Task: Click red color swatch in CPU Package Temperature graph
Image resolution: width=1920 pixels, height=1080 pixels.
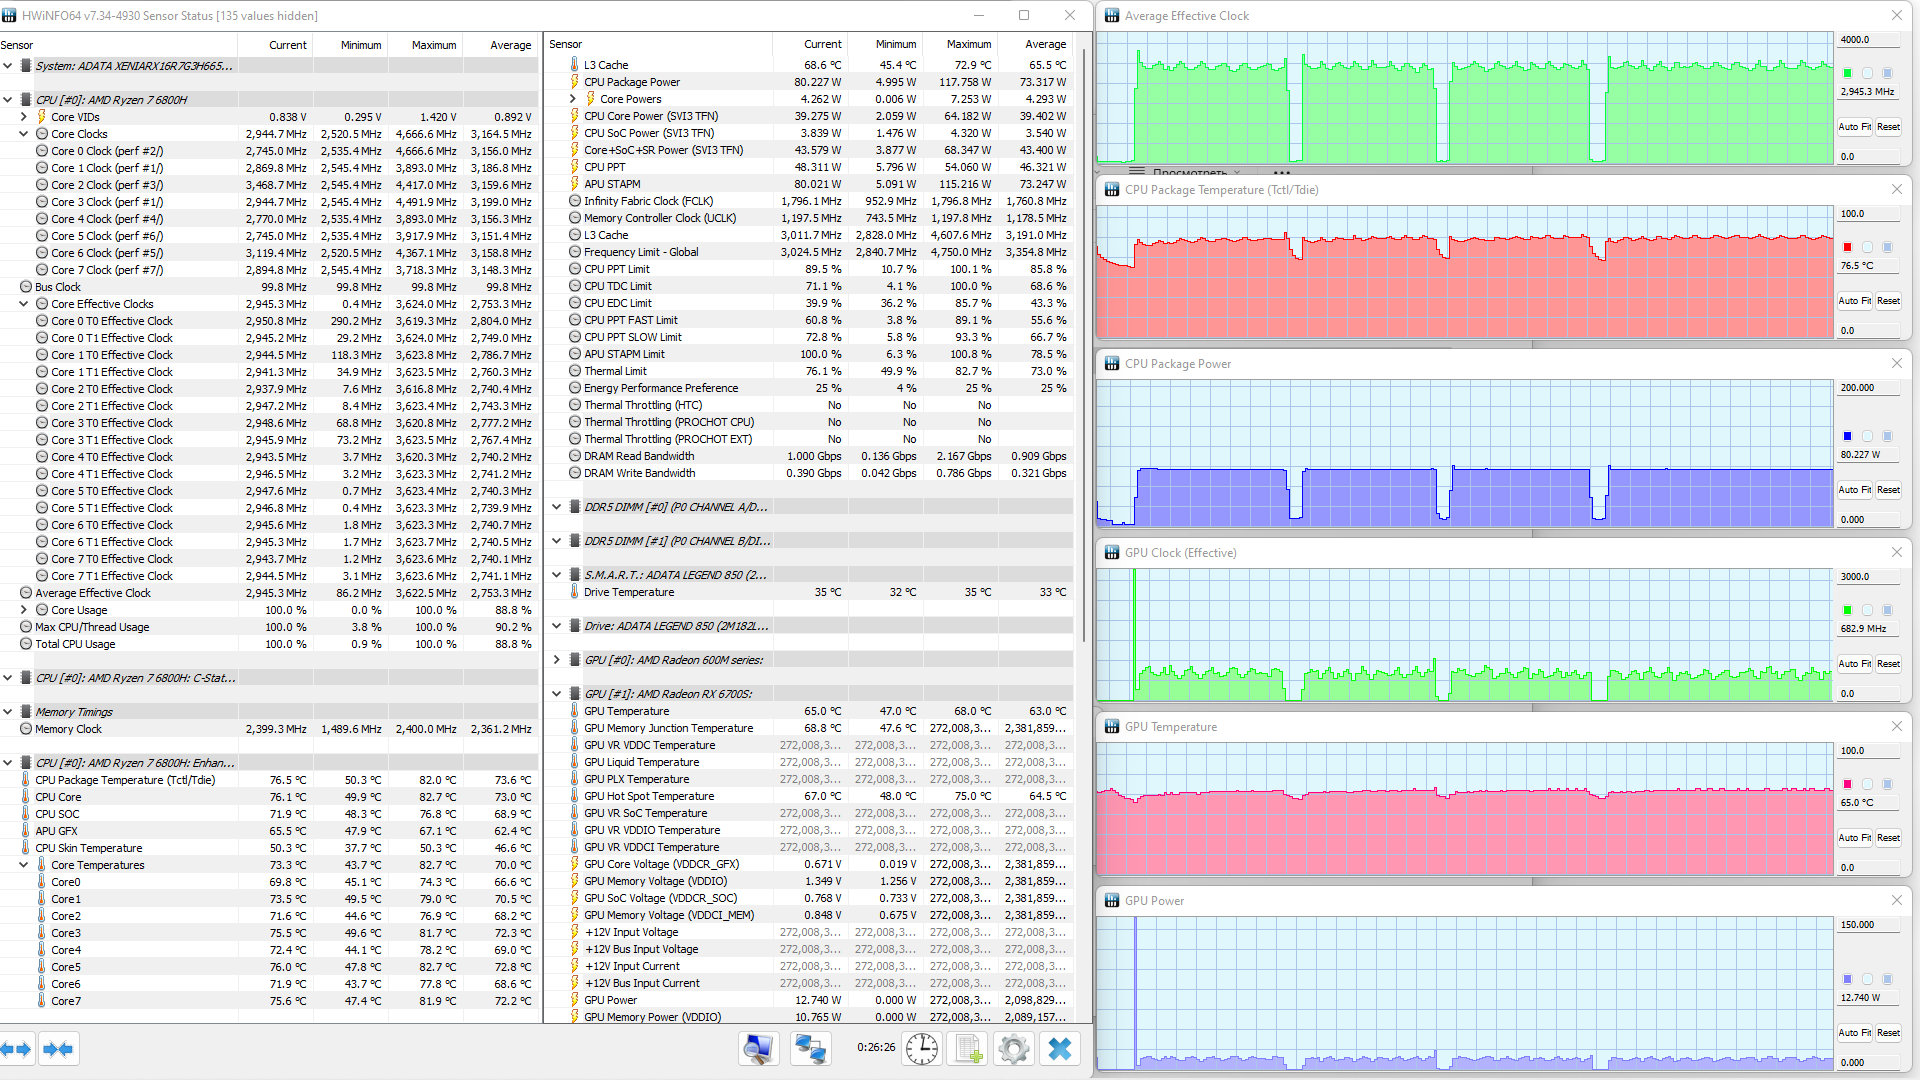Action: click(1847, 247)
